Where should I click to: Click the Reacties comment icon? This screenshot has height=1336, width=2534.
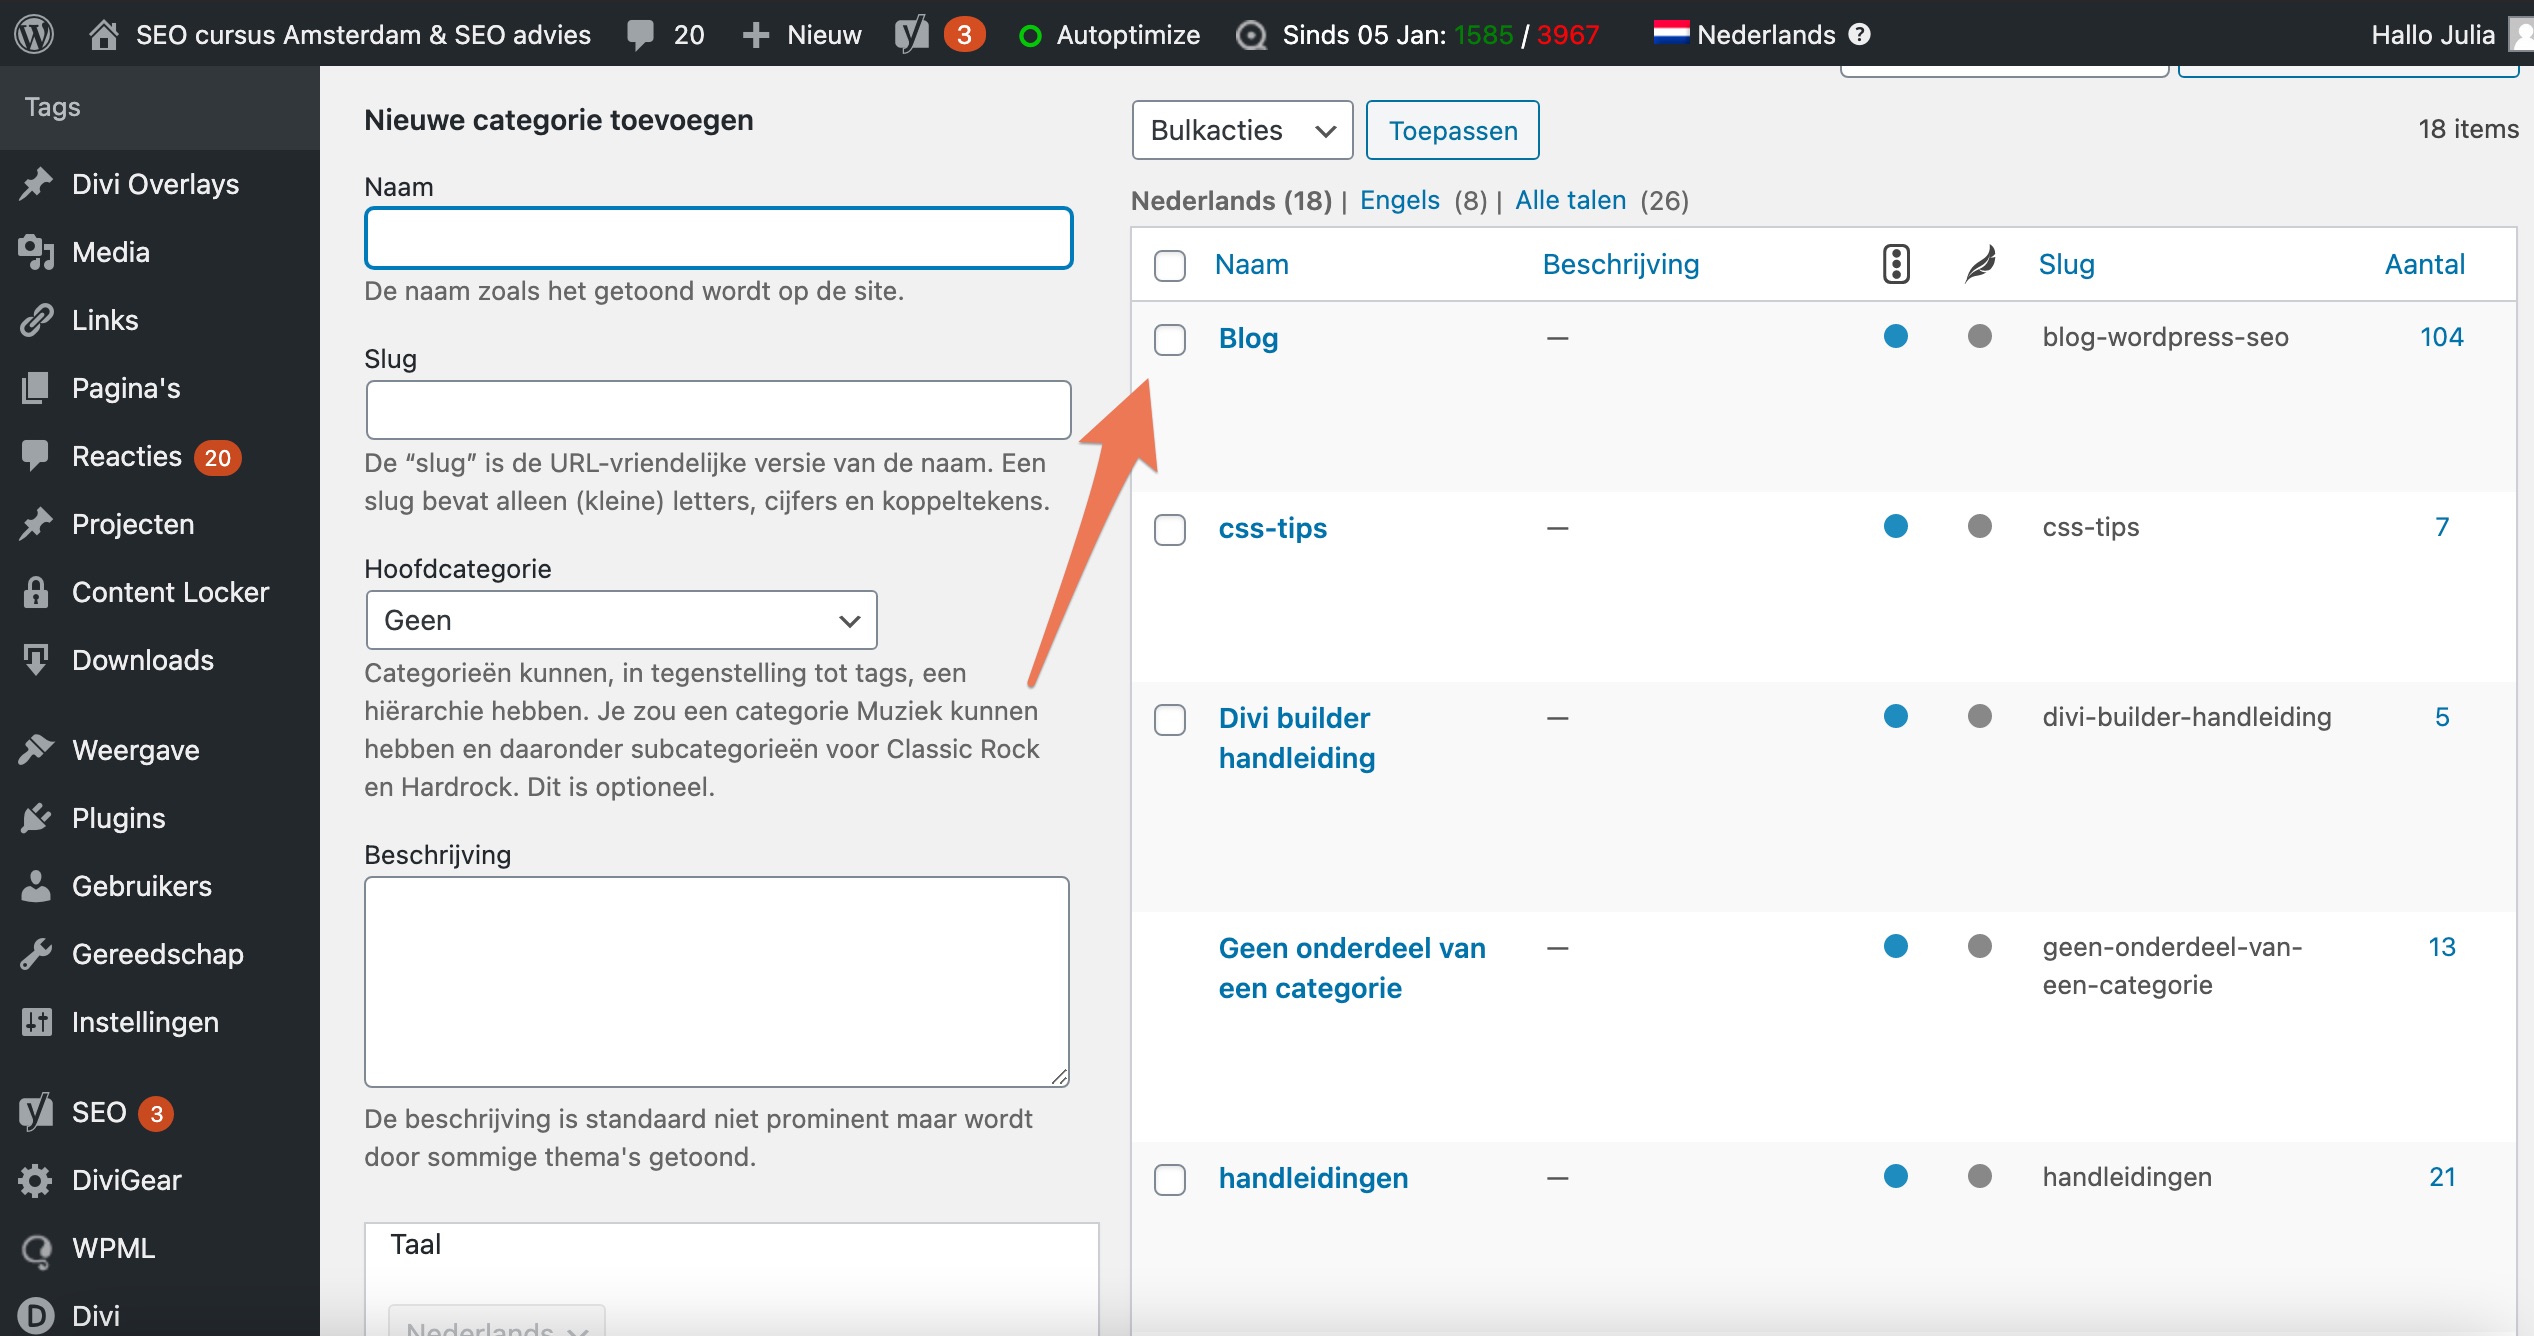[x=36, y=456]
